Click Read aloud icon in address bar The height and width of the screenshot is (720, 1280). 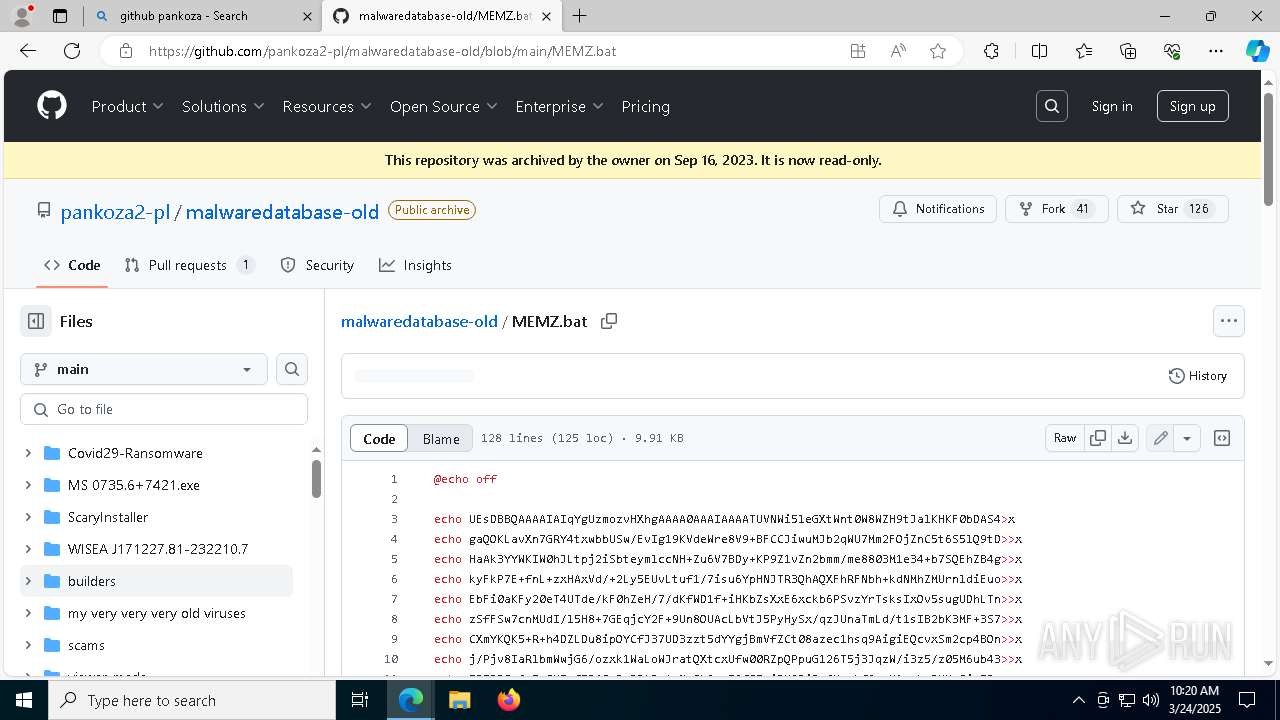coord(898,51)
